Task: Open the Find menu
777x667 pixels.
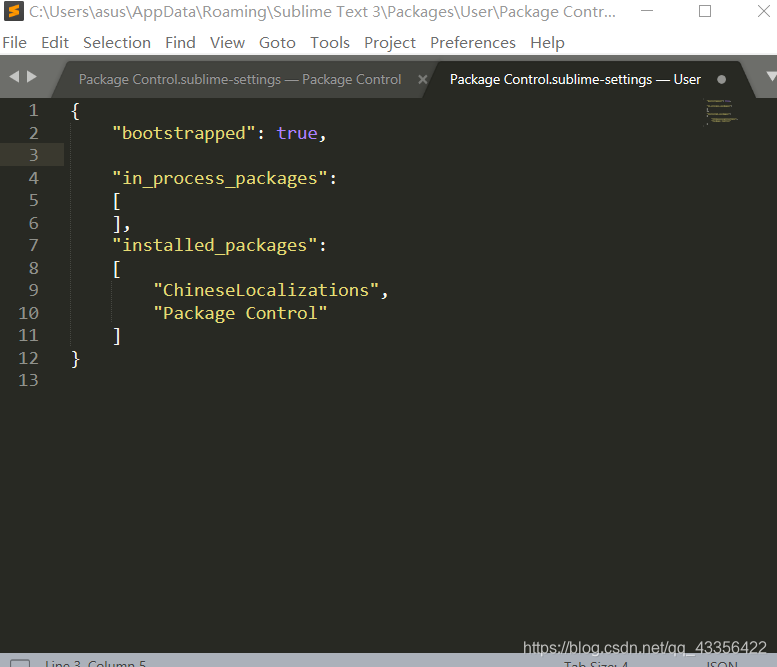Action: click(180, 43)
